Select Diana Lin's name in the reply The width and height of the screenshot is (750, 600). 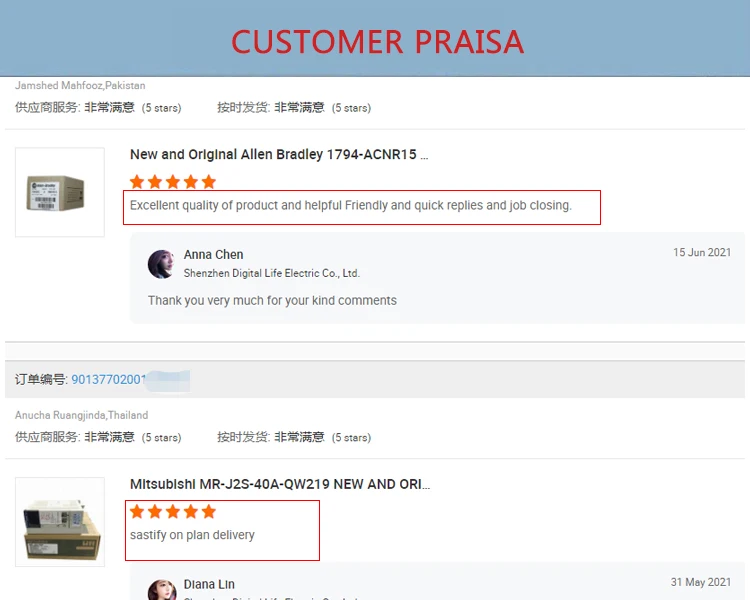pyautogui.click(x=209, y=584)
